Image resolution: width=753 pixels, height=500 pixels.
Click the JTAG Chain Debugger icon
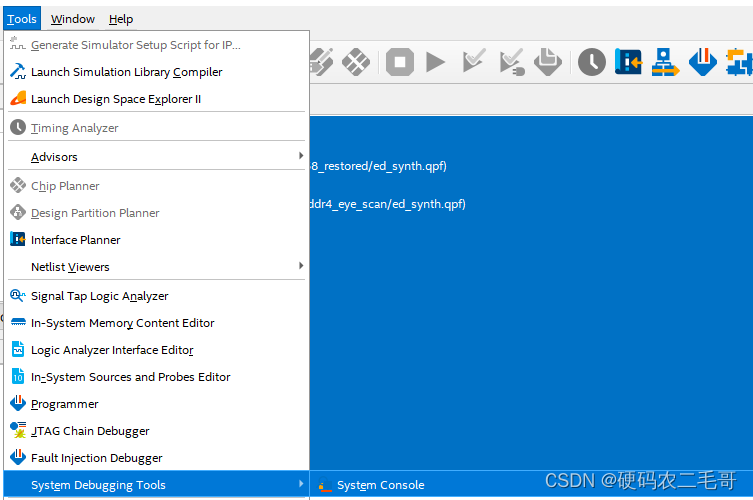18,430
